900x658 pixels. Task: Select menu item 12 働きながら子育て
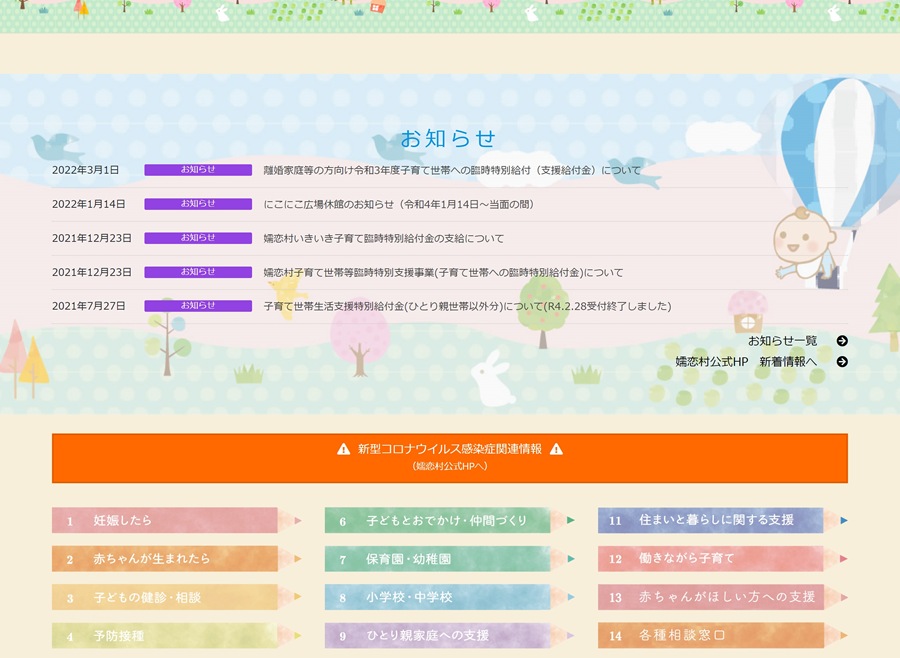pyautogui.click(x=711, y=559)
